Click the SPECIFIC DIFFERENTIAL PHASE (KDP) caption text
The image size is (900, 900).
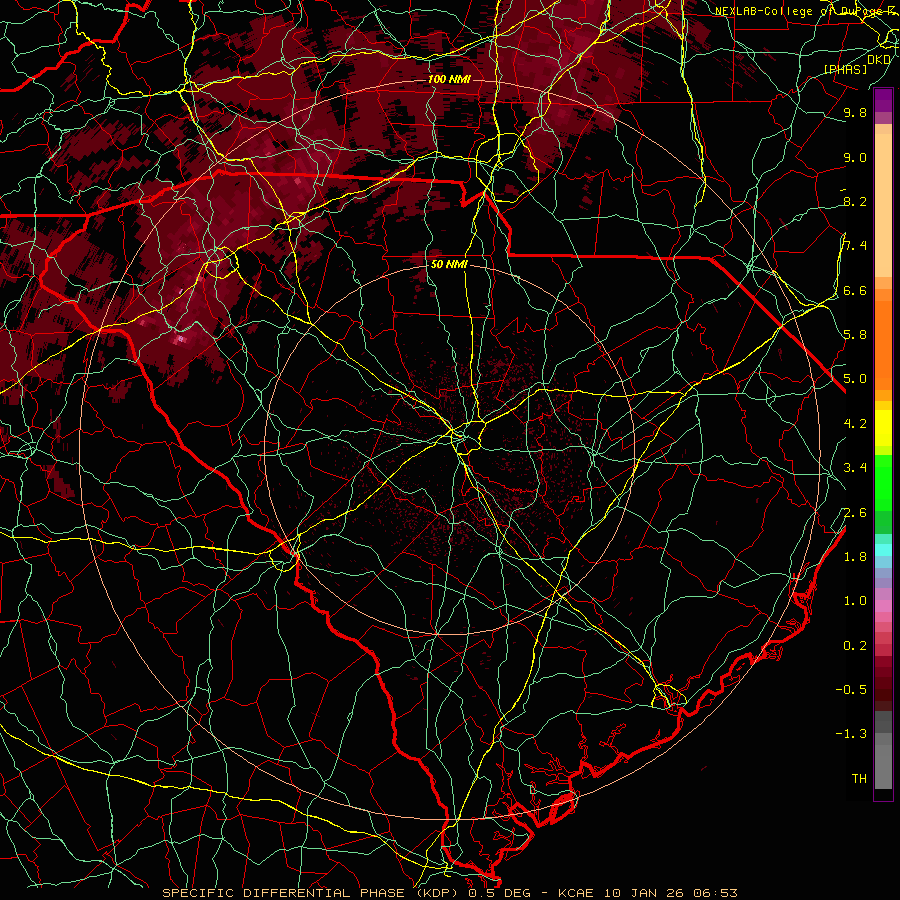point(312,893)
